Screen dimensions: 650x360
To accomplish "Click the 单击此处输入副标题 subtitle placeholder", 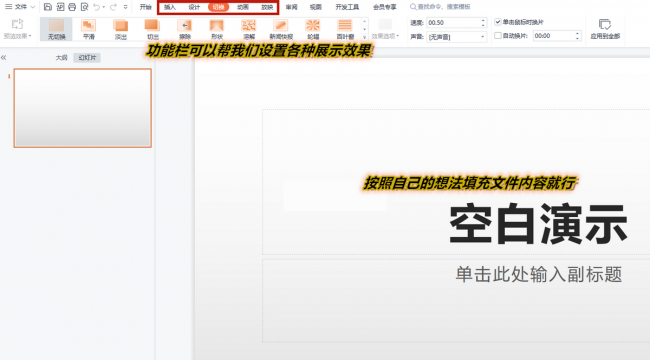I will (538, 275).
